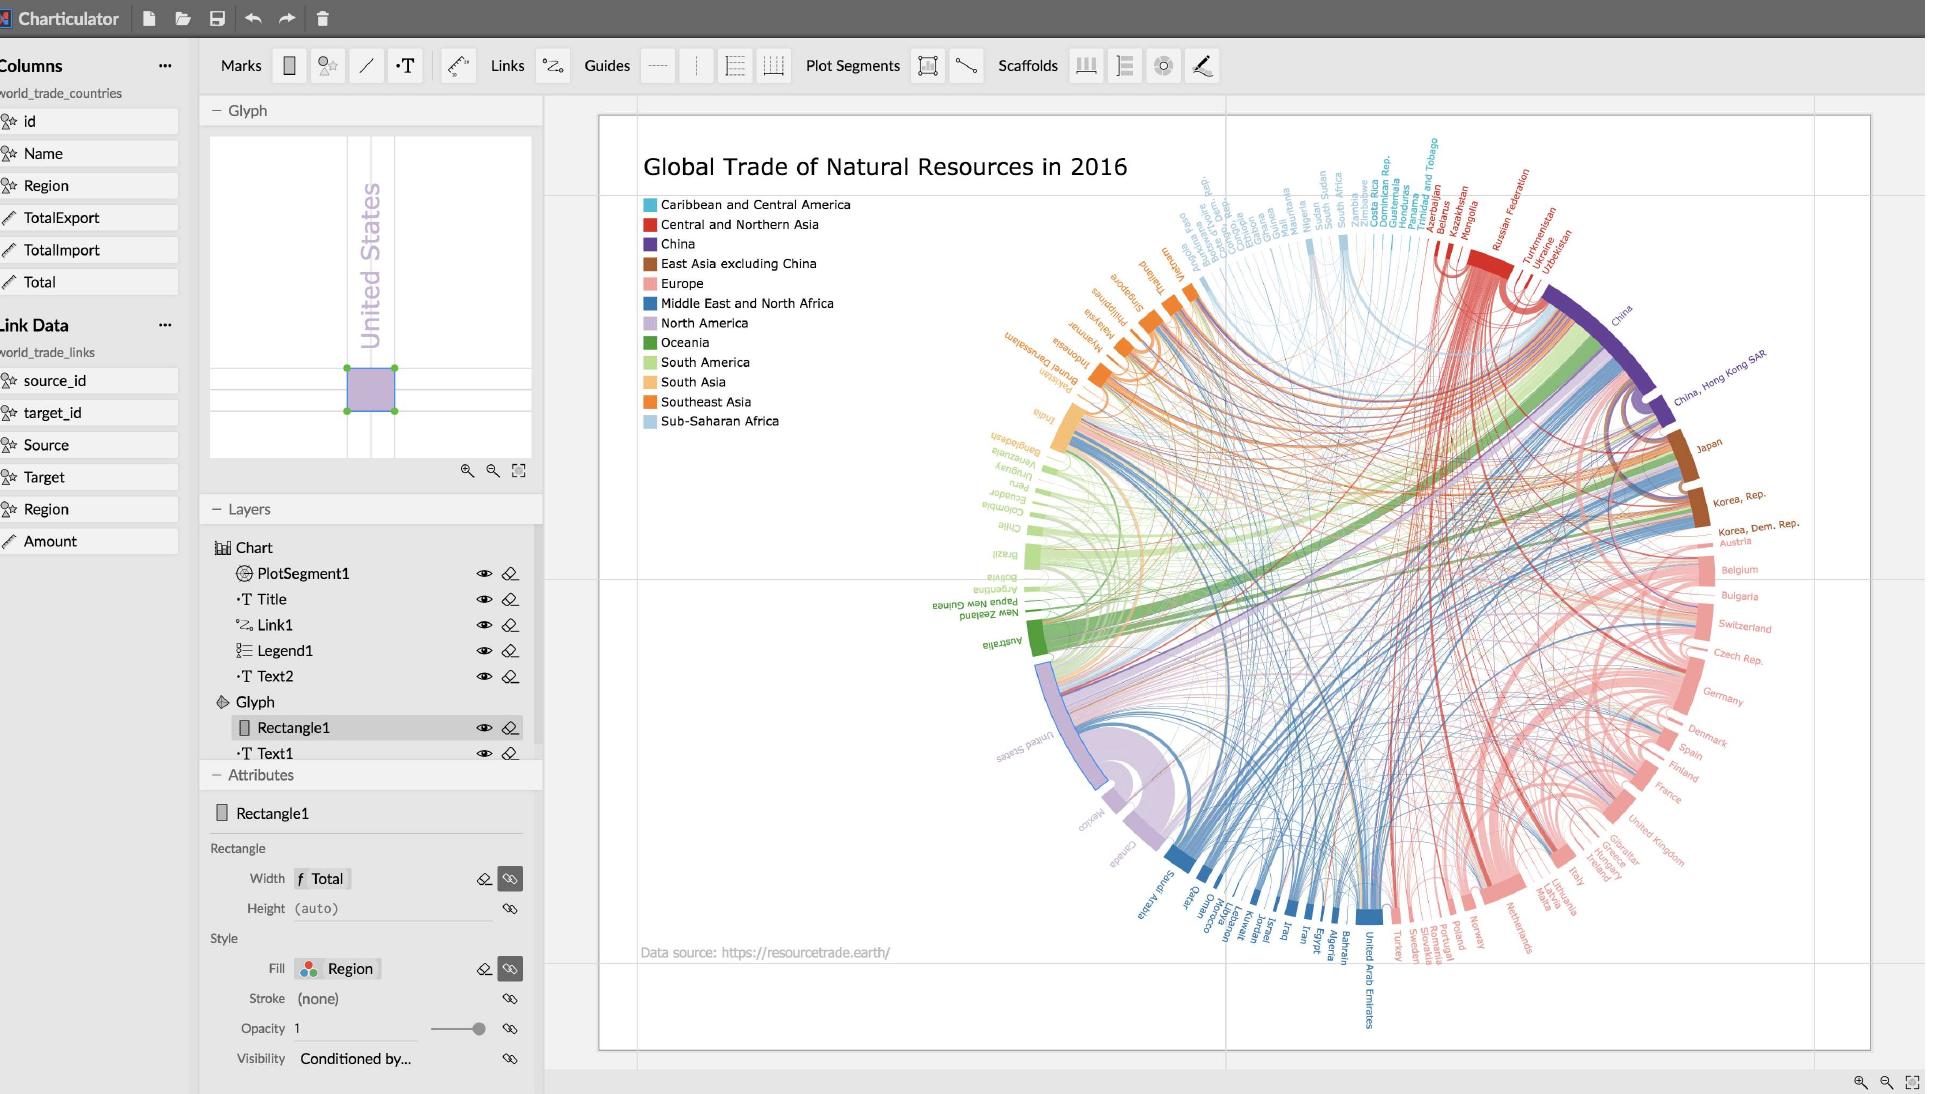1934x1094 pixels.
Task: Click the Europe legend color swatch
Action: [650, 284]
